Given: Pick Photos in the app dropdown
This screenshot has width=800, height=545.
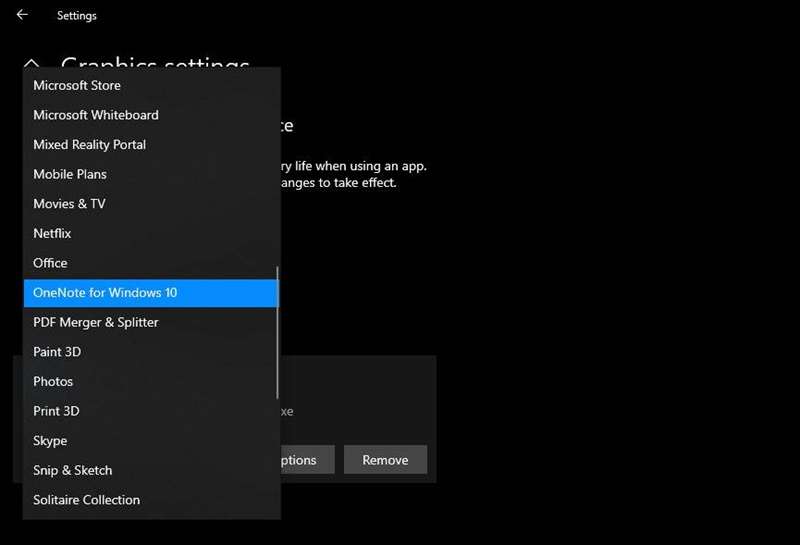Looking at the screenshot, I should [53, 381].
